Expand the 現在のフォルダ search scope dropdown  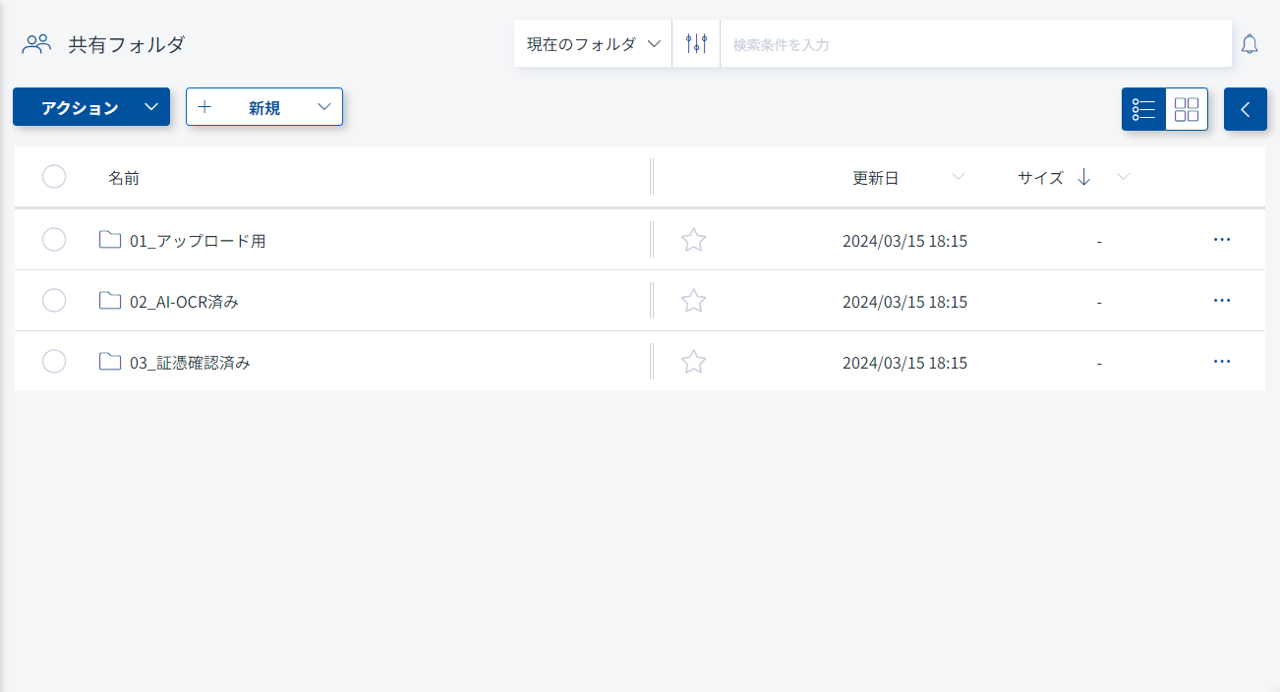[x=593, y=44]
